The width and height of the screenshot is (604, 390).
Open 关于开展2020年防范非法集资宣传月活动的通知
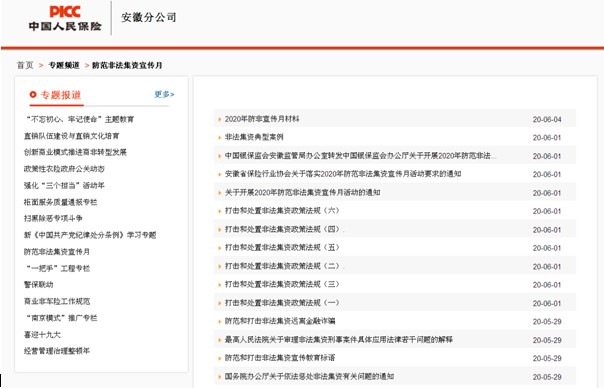pyautogui.click(x=302, y=192)
